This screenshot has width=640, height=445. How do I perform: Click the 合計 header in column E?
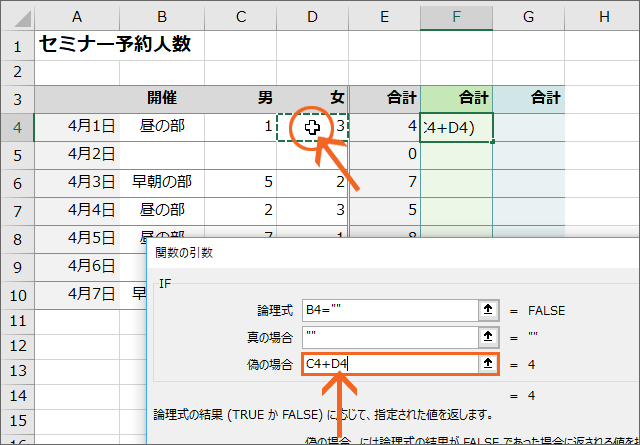click(384, 98)
